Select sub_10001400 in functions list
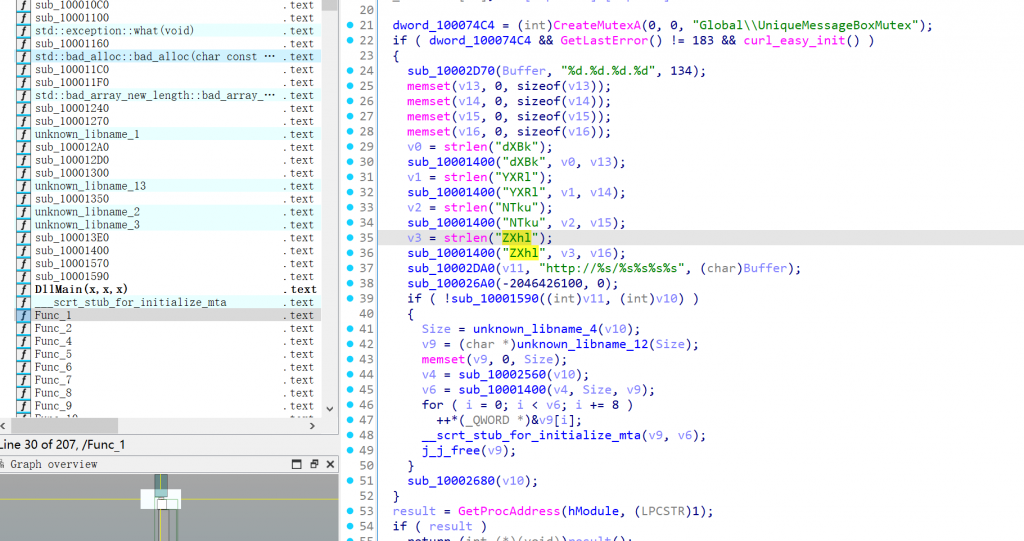 (168, 250)
